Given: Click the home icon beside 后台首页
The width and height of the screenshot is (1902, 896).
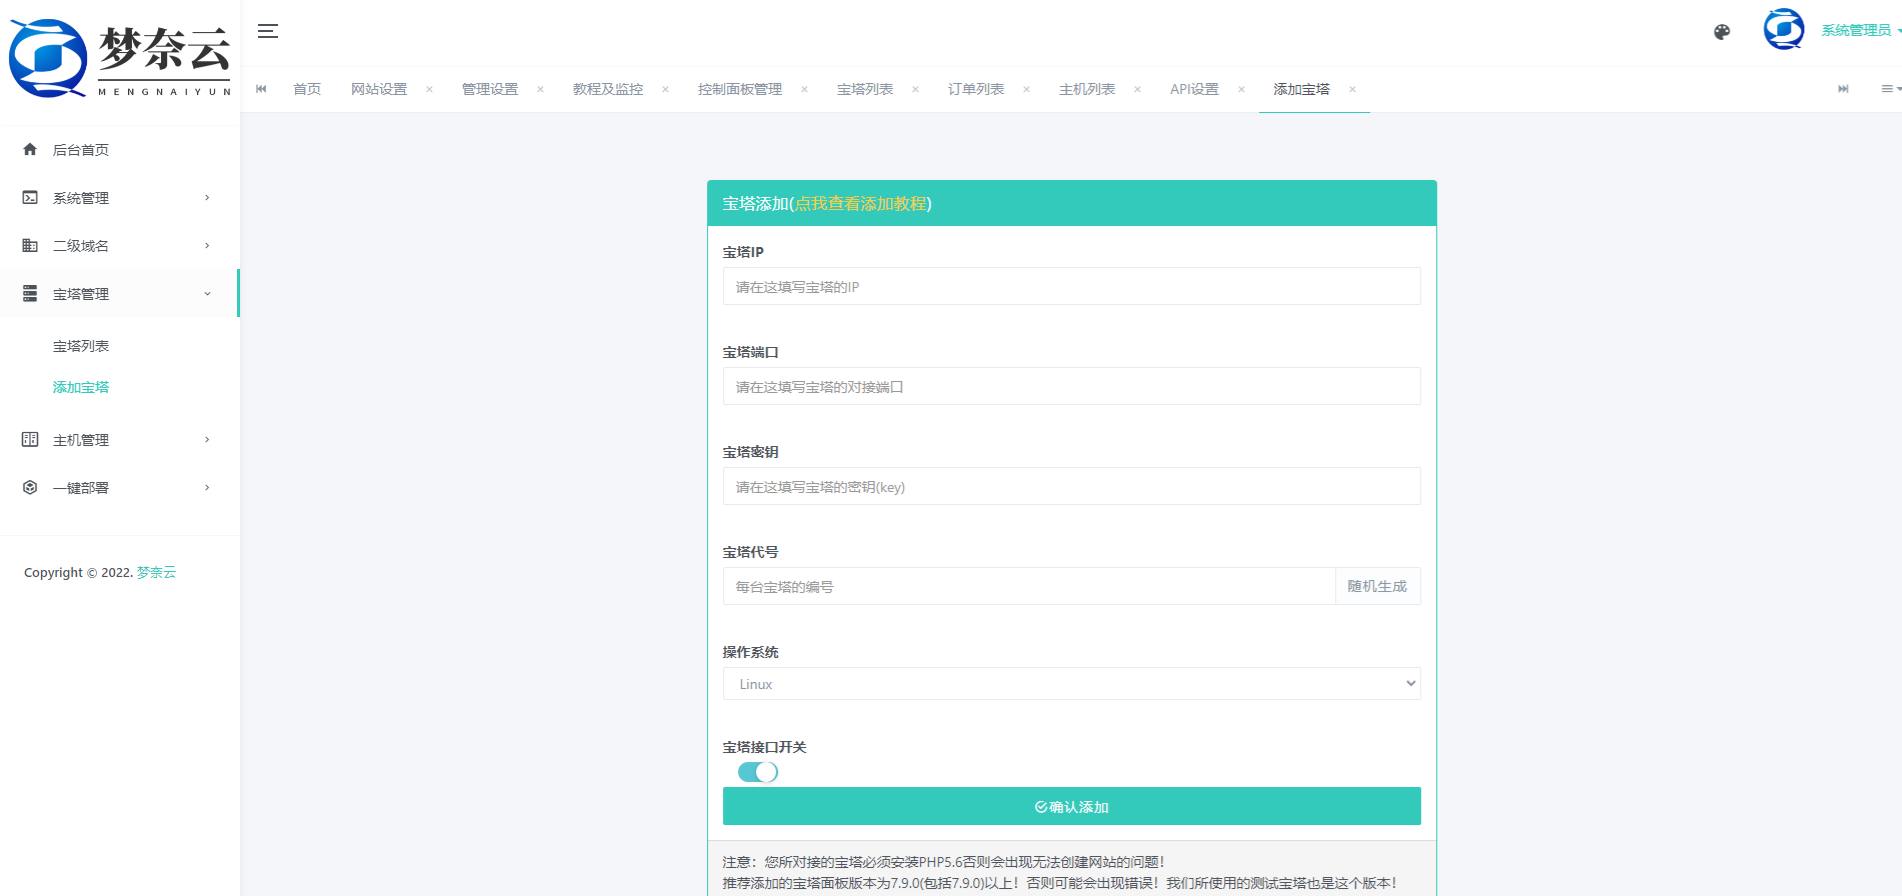Looking at the screenshot, I should coord(30,150).
